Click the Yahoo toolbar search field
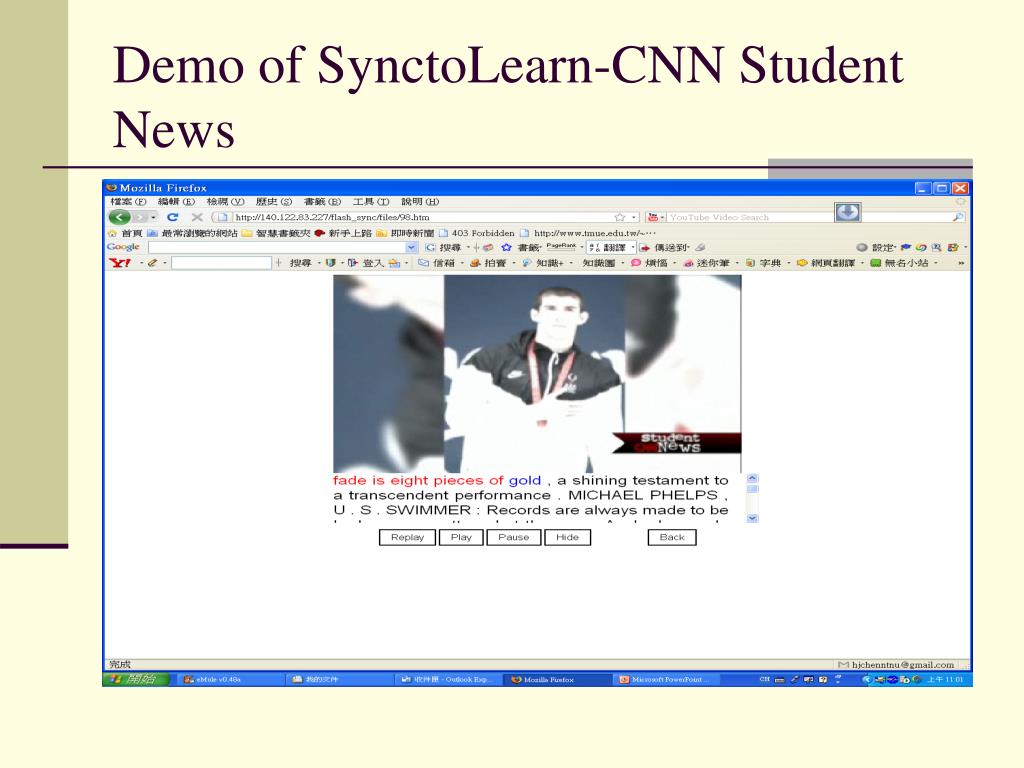This screenshot has height=768, width=1024. (221, 263)
